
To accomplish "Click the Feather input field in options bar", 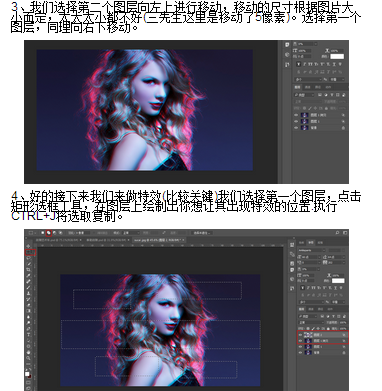I will (84, 233).
